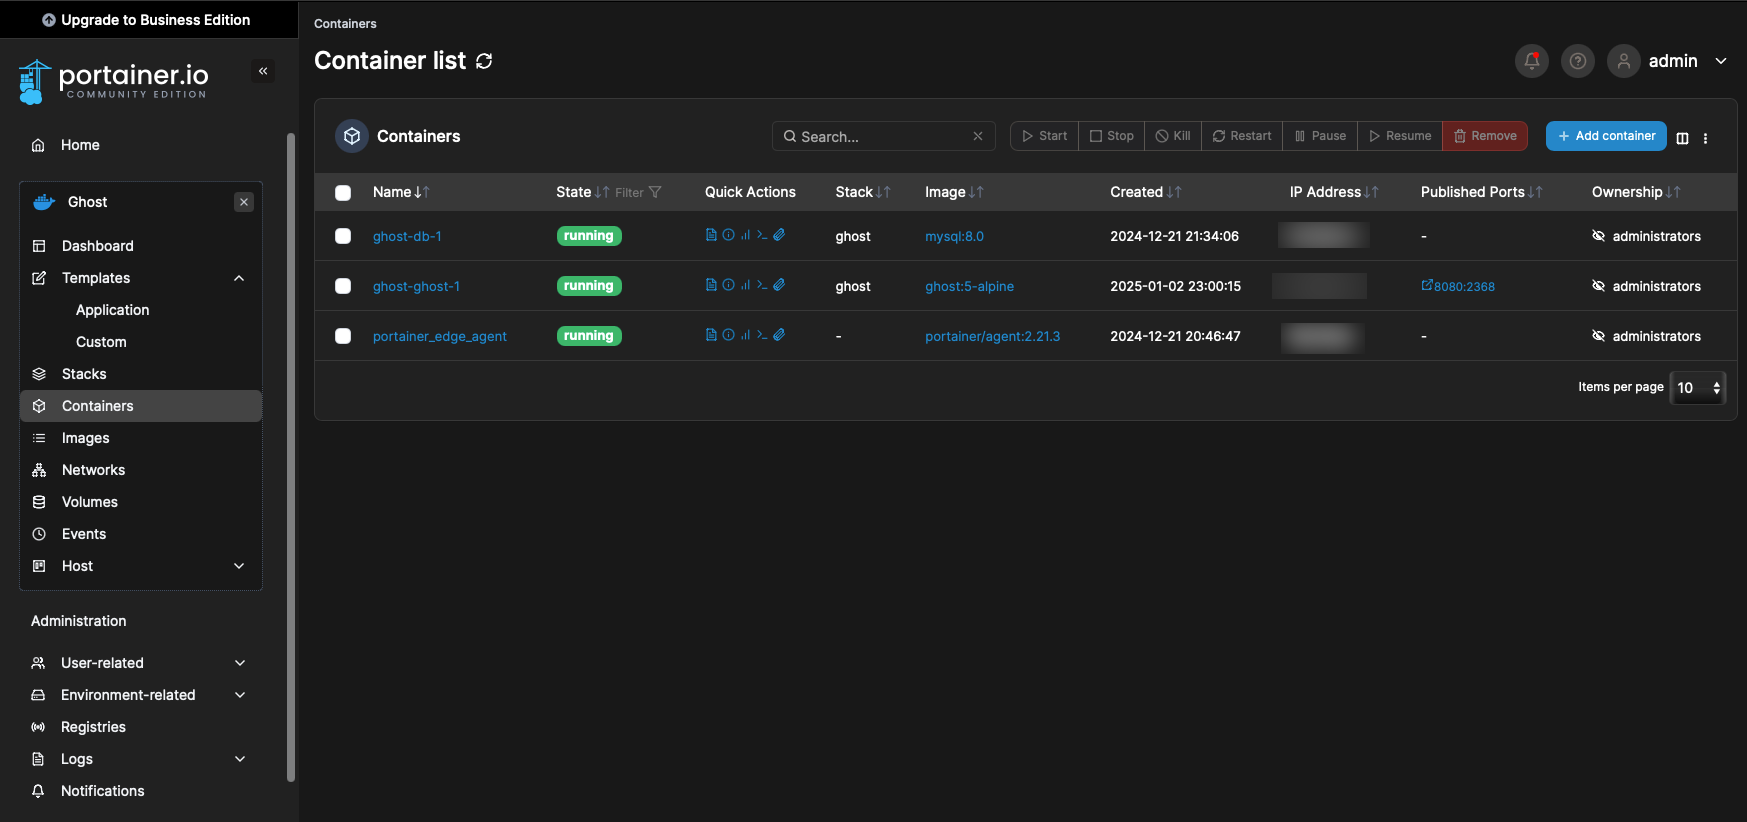
Task: Open inspect icon for ghost-db-1
Action: point(728,235)
